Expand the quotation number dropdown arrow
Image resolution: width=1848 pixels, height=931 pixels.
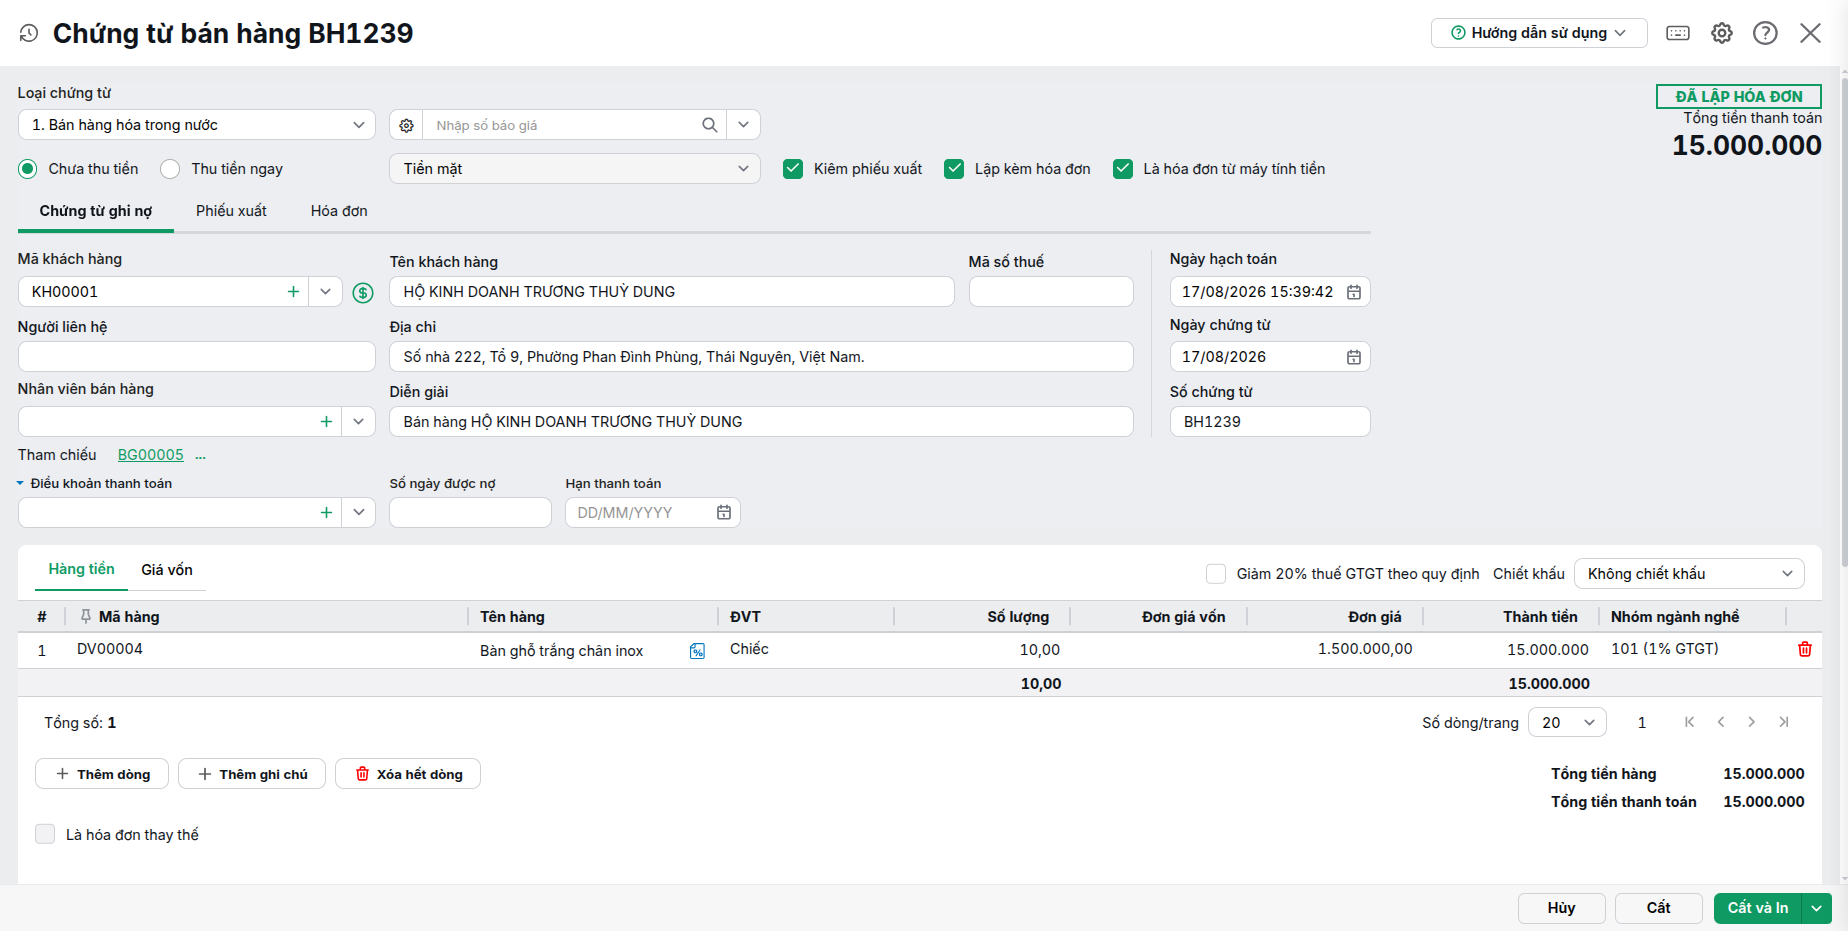point(744,125)
